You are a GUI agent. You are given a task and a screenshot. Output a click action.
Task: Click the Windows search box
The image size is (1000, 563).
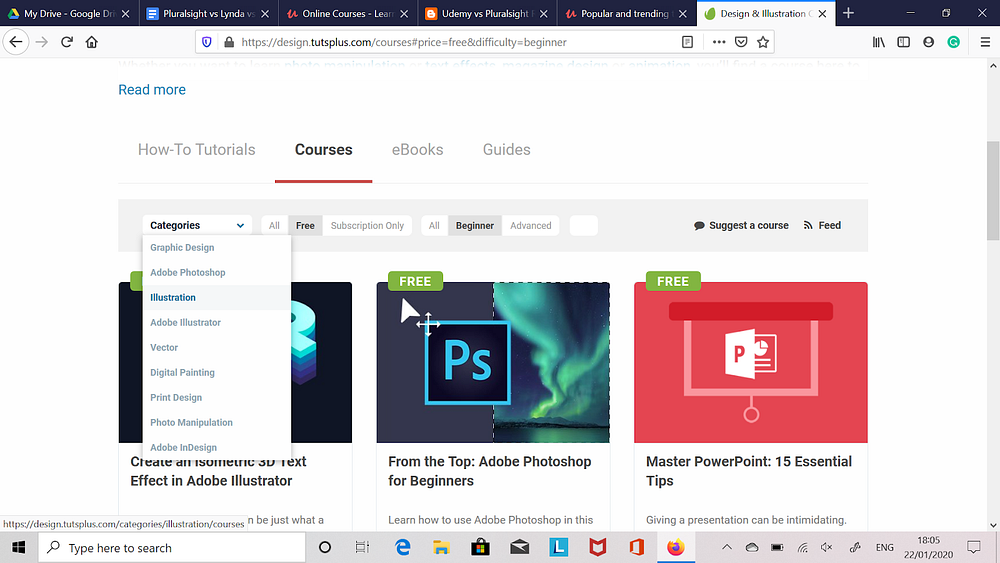coord(172,548)
